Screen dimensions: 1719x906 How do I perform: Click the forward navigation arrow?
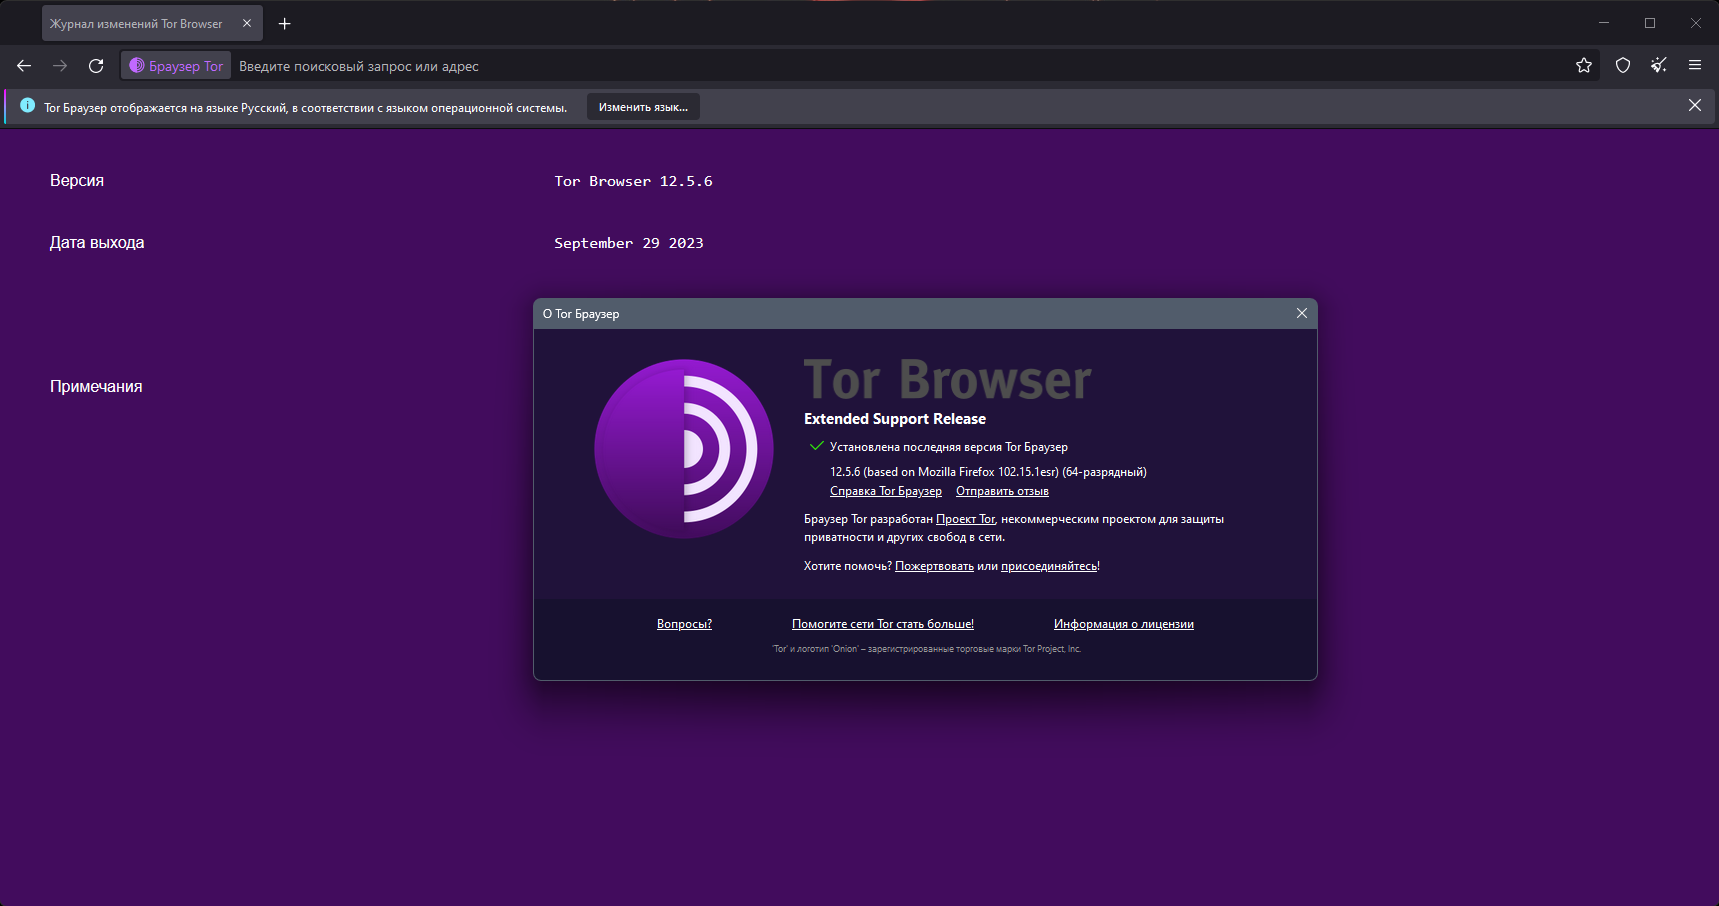tap(60, 66)
